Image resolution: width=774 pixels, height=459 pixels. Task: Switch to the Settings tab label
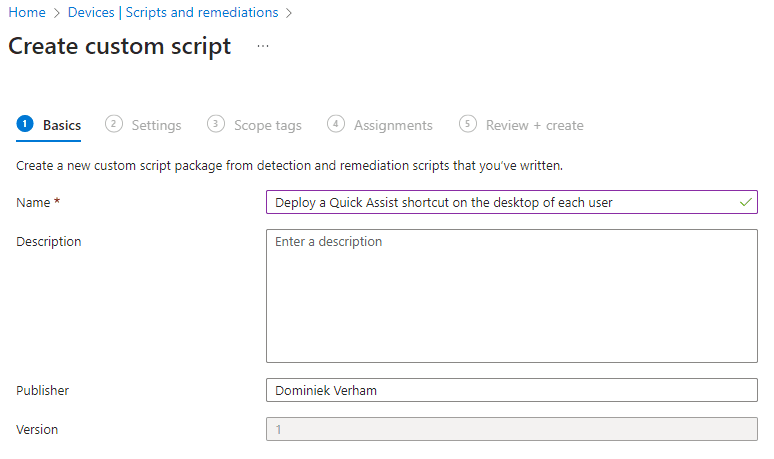(156, 126)
